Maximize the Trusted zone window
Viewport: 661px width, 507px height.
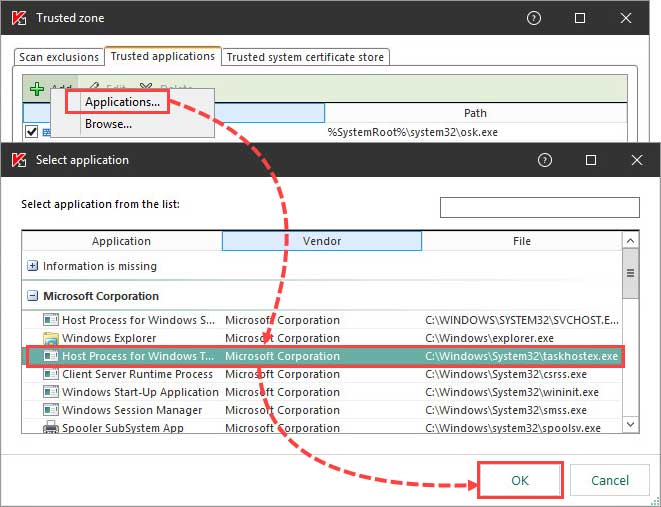[580, 18]
